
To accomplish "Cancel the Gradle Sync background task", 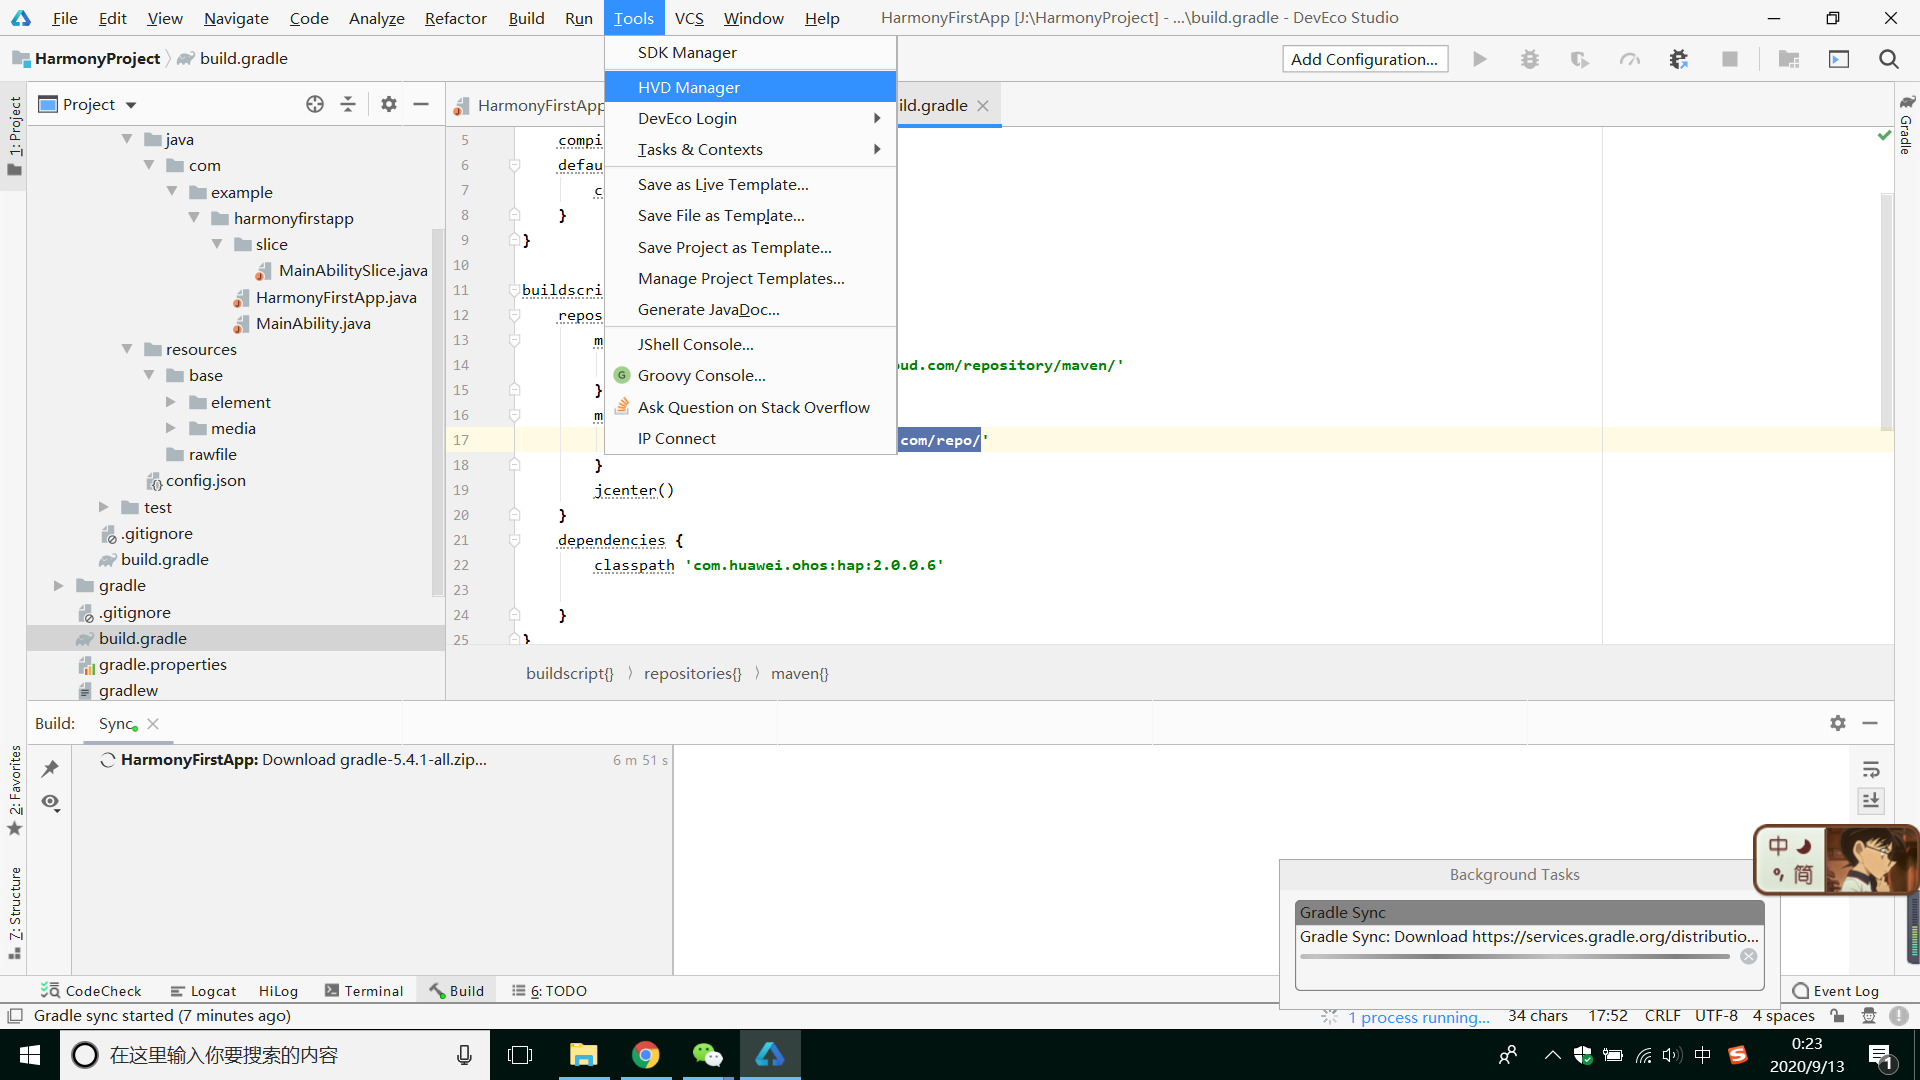I will click(x=1748, y=956).
